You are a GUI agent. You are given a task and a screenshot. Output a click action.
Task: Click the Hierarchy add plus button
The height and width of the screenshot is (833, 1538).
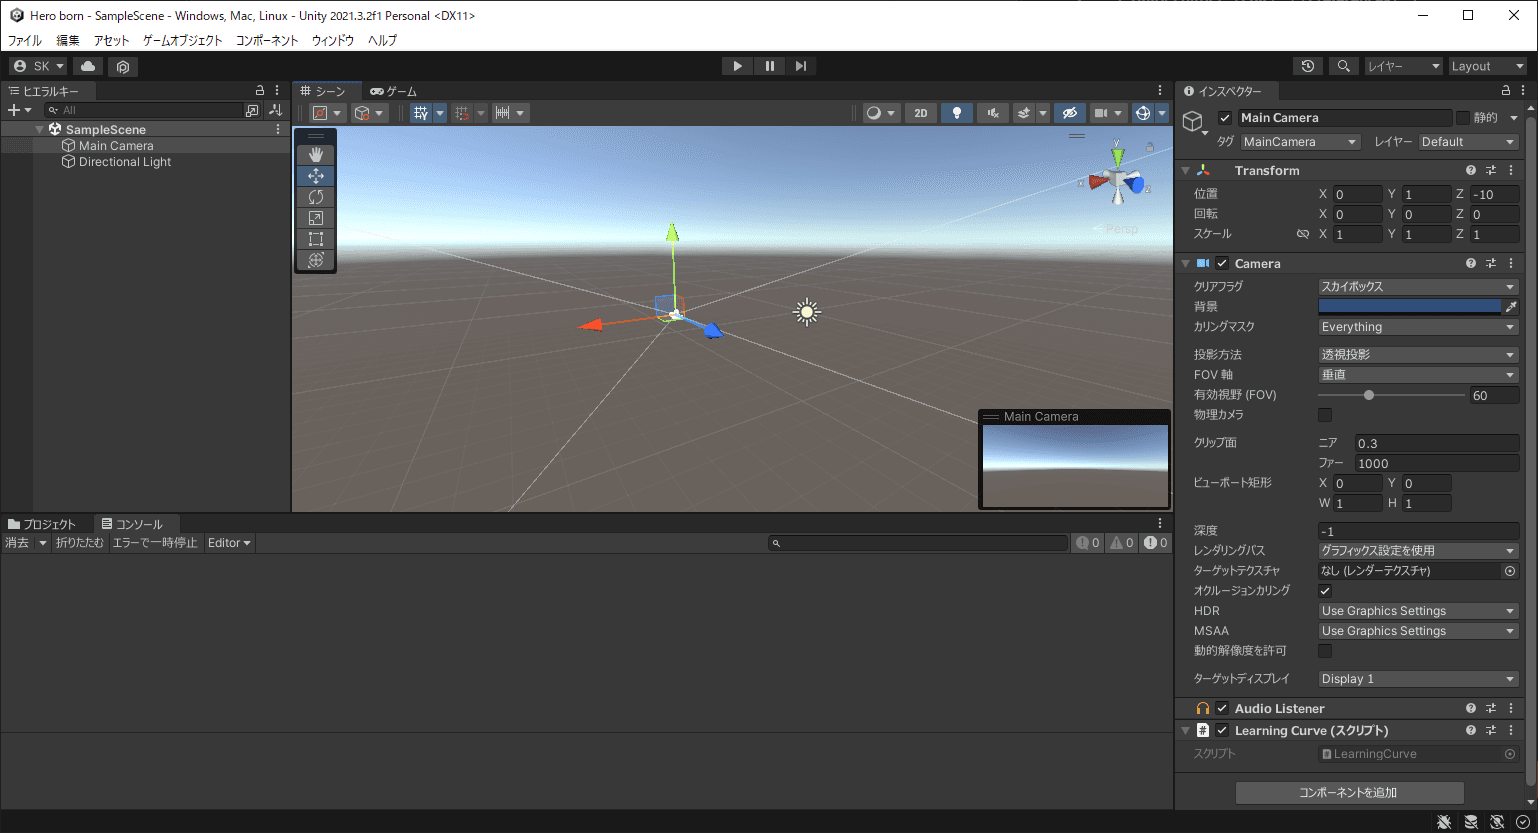tap(19, 110)
